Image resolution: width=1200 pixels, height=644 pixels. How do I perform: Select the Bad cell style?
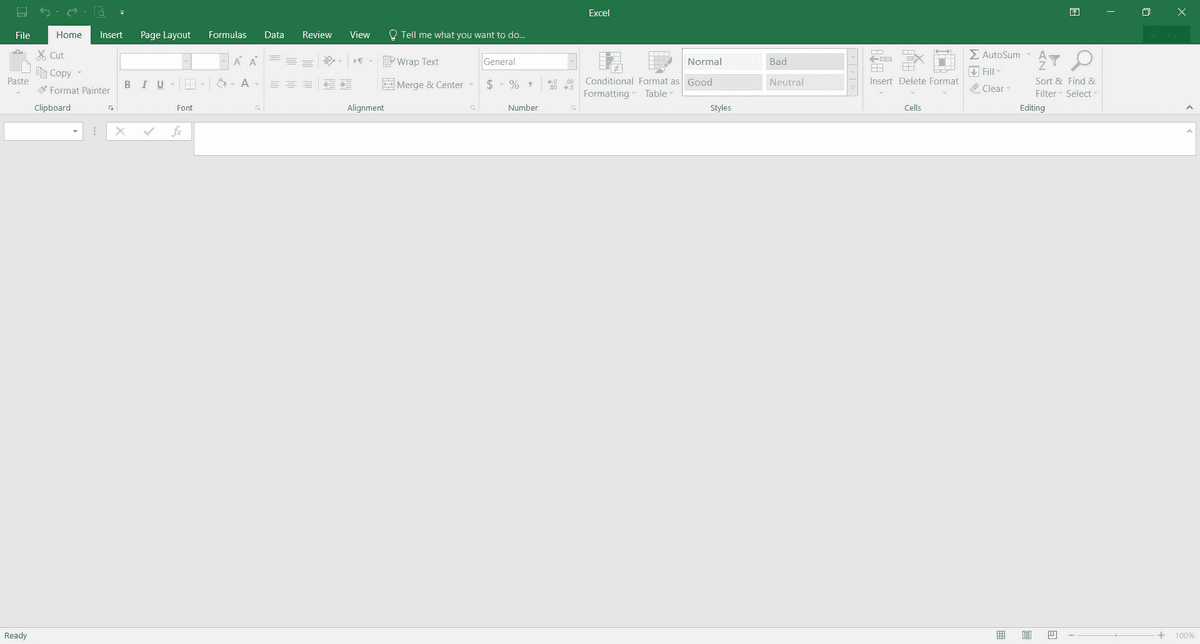click(805, 62)
